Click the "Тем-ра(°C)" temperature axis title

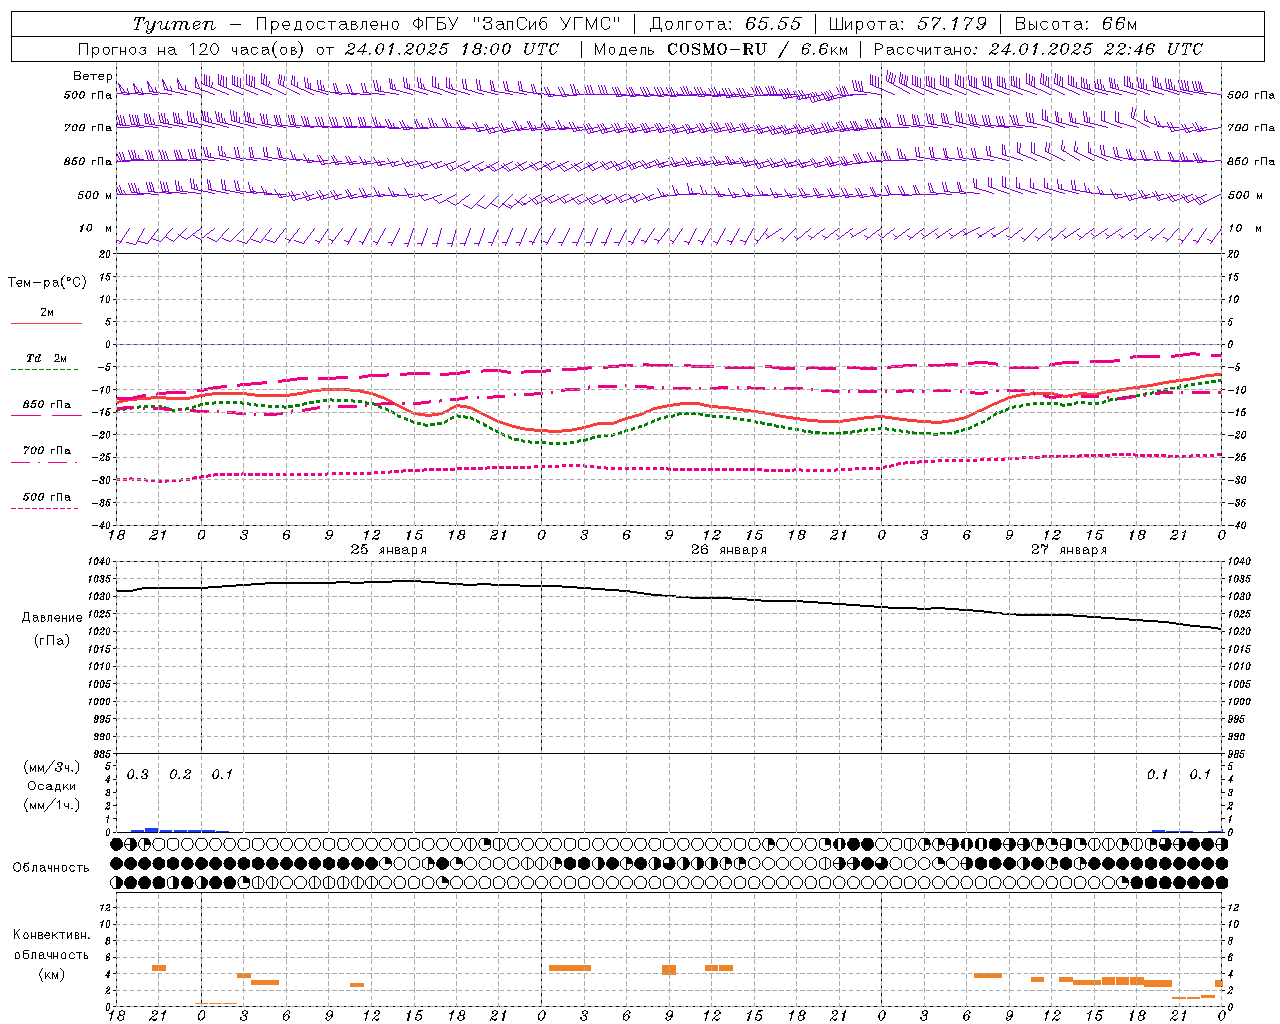(x=47, y=283)
